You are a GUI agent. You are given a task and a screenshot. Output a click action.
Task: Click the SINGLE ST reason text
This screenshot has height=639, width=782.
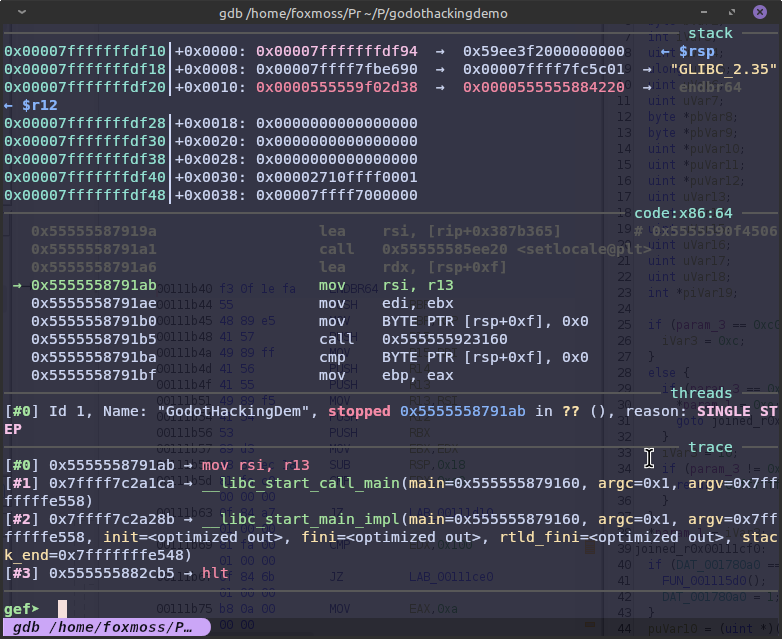pos(737,411)
